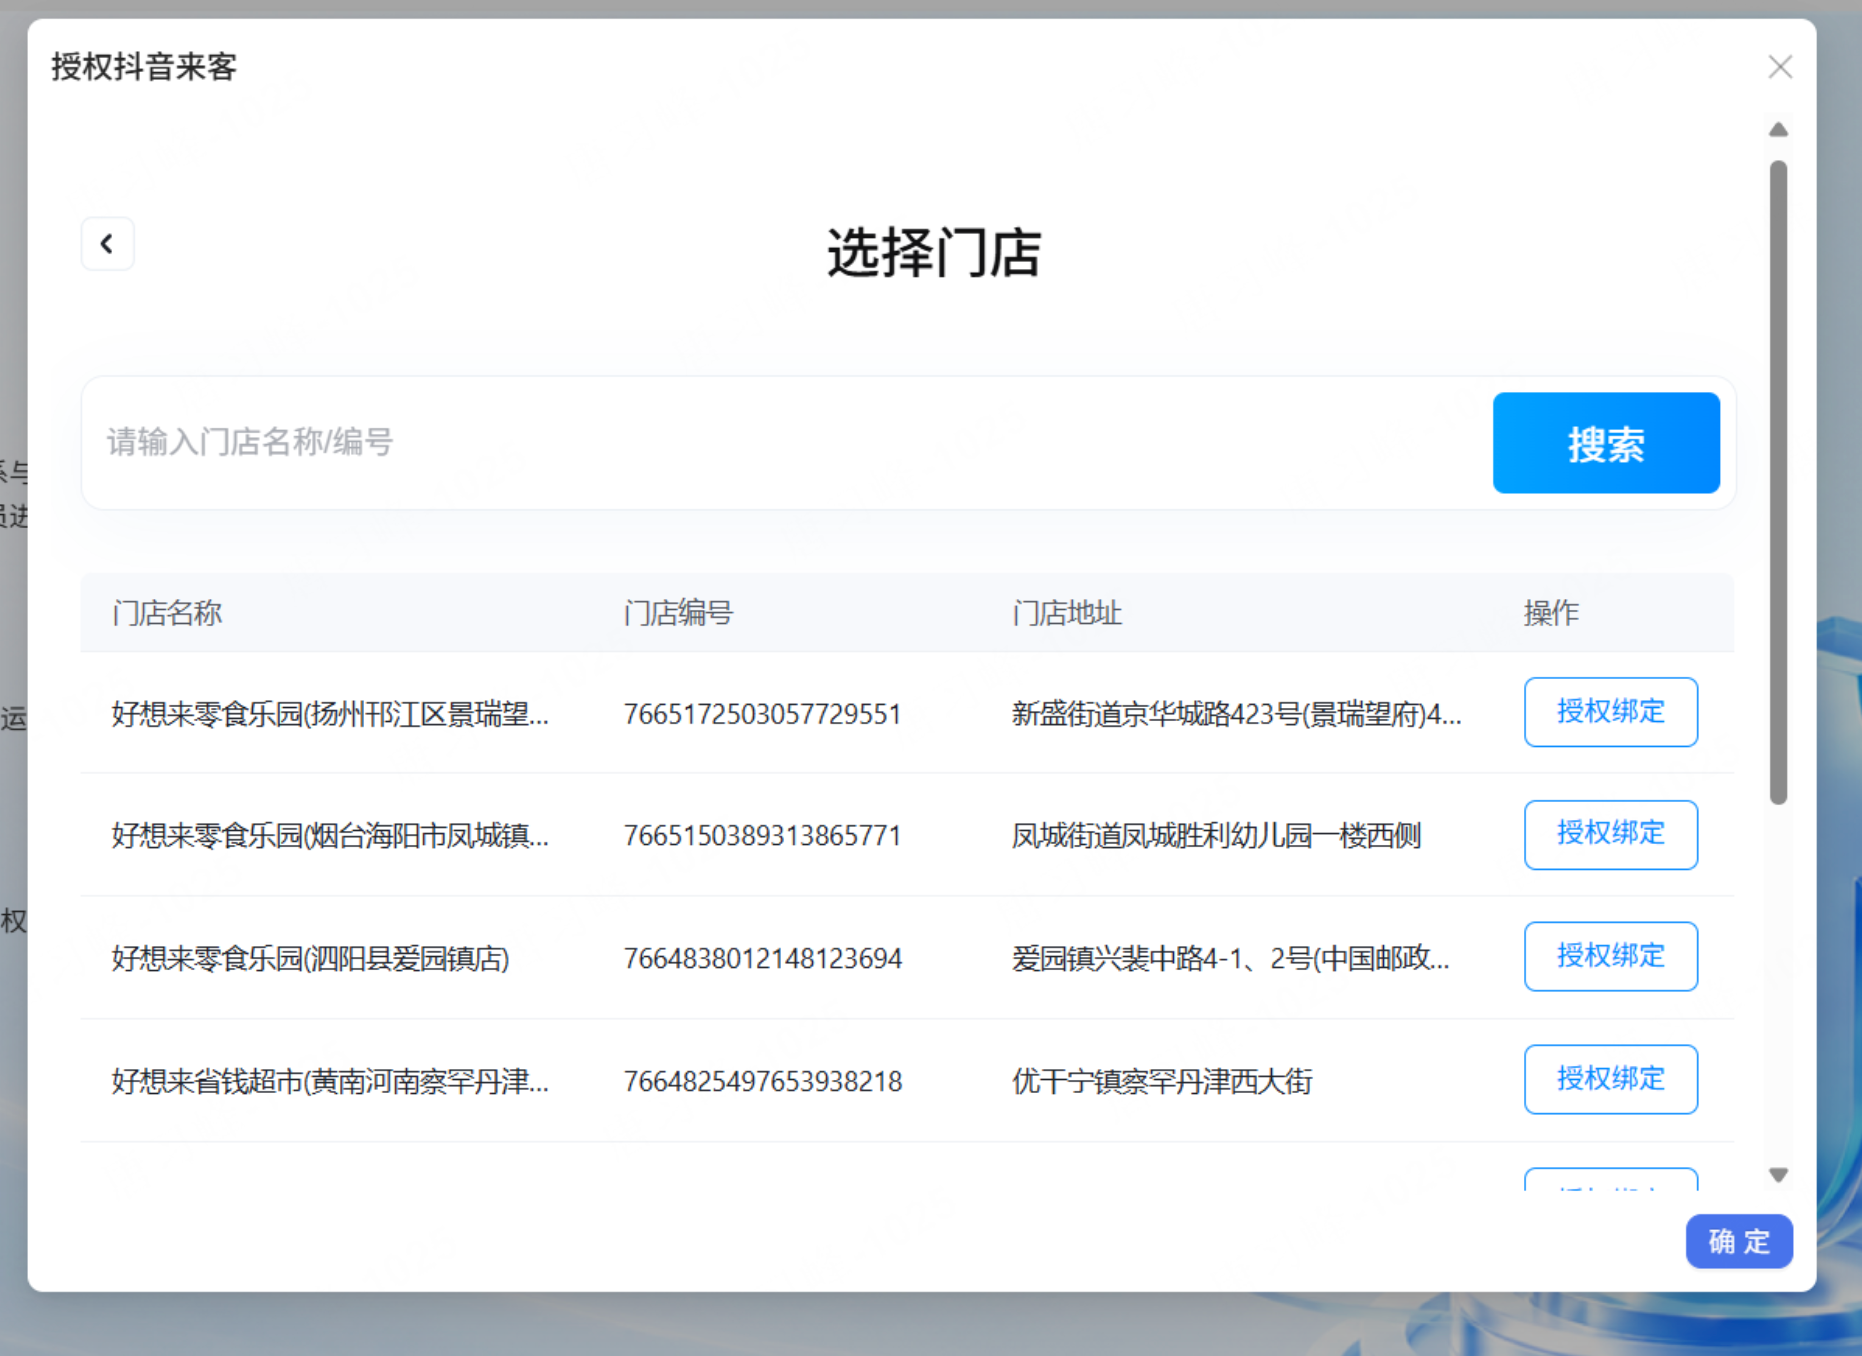Click the scrollbar up arrow
1862x1356 pixels.
(1778, 130)
